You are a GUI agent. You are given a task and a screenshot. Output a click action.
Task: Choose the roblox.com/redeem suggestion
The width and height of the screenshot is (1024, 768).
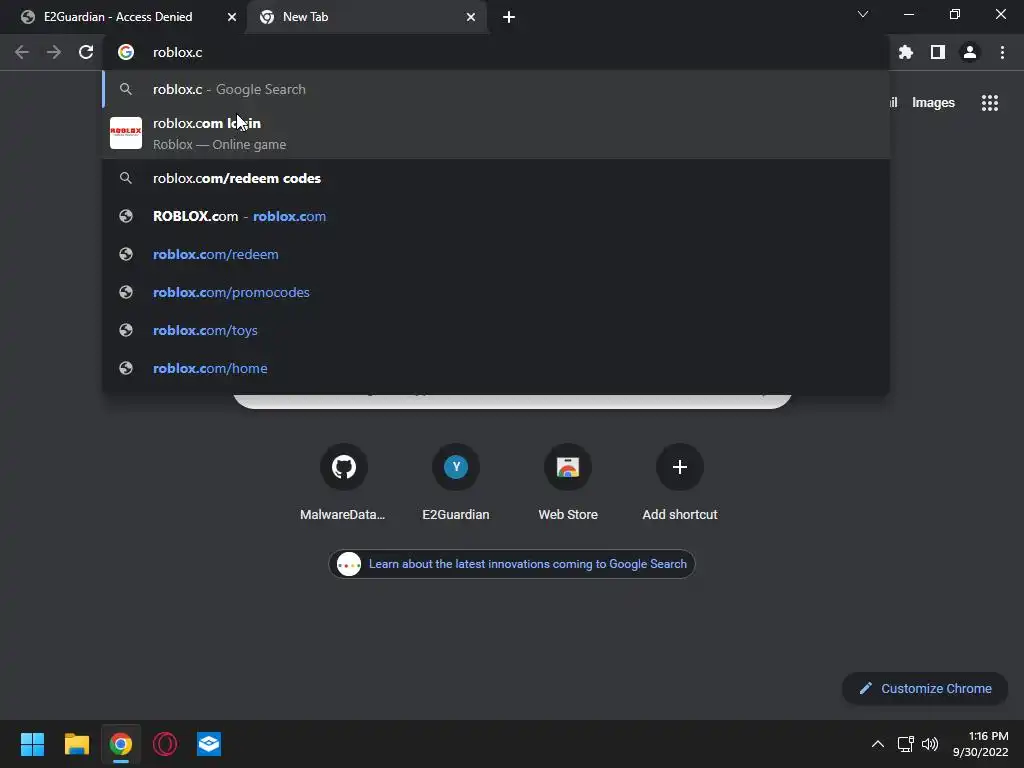click(496, 254)
